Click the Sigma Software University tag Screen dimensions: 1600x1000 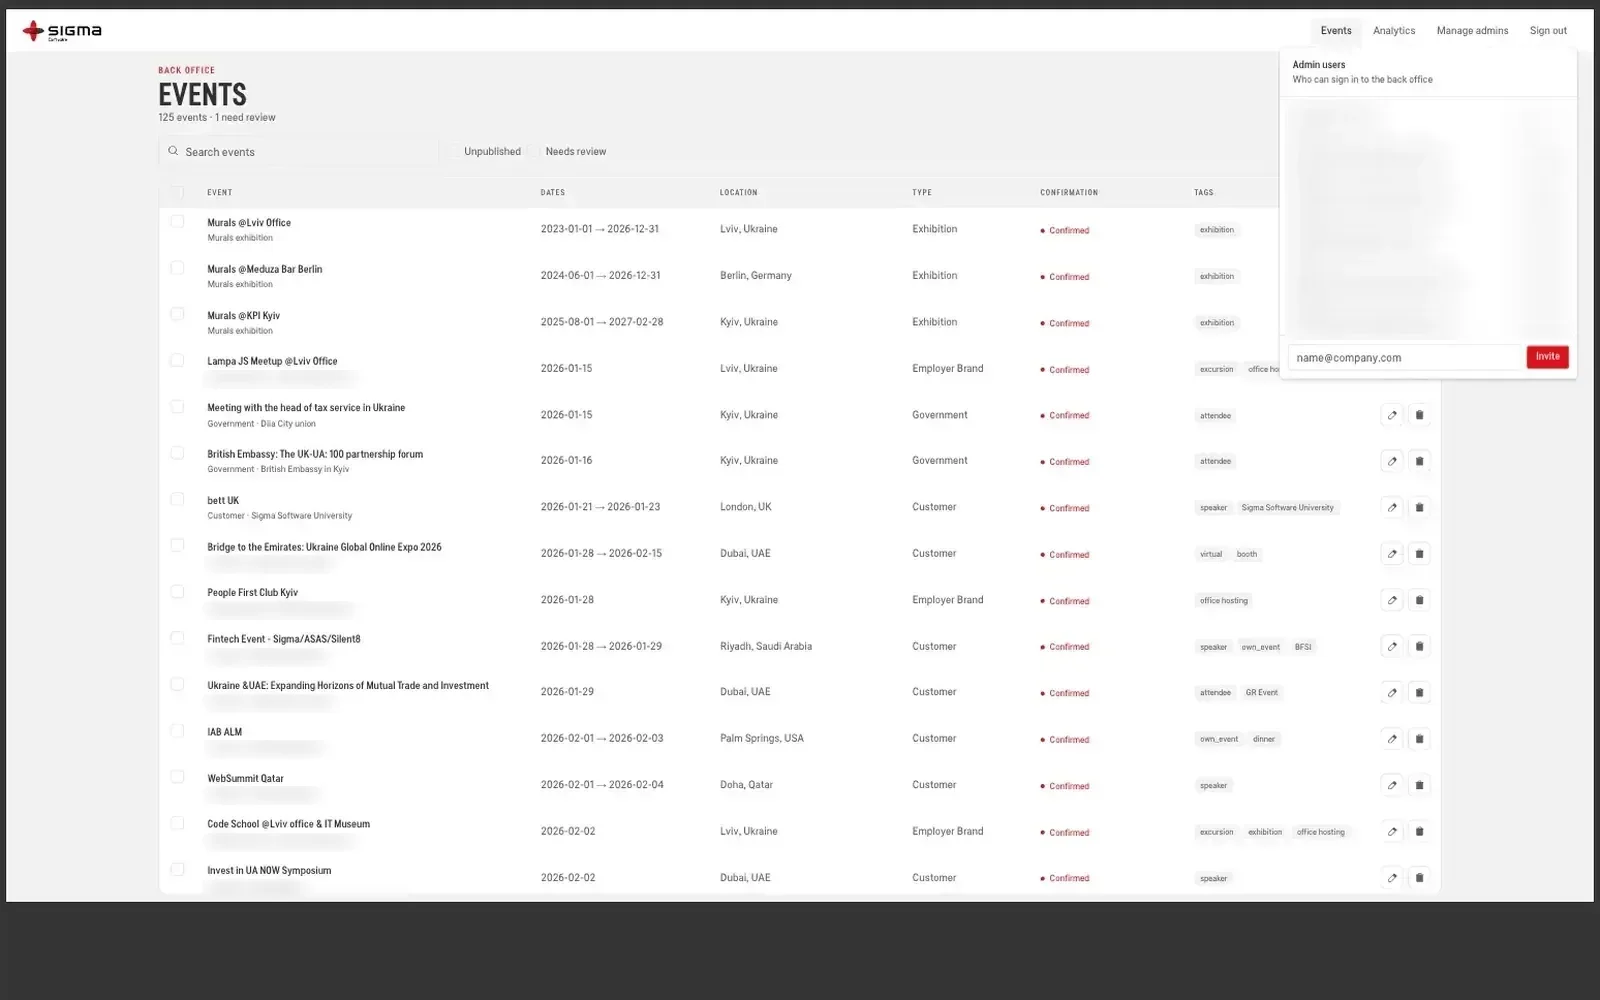[x=1287, y=508]
